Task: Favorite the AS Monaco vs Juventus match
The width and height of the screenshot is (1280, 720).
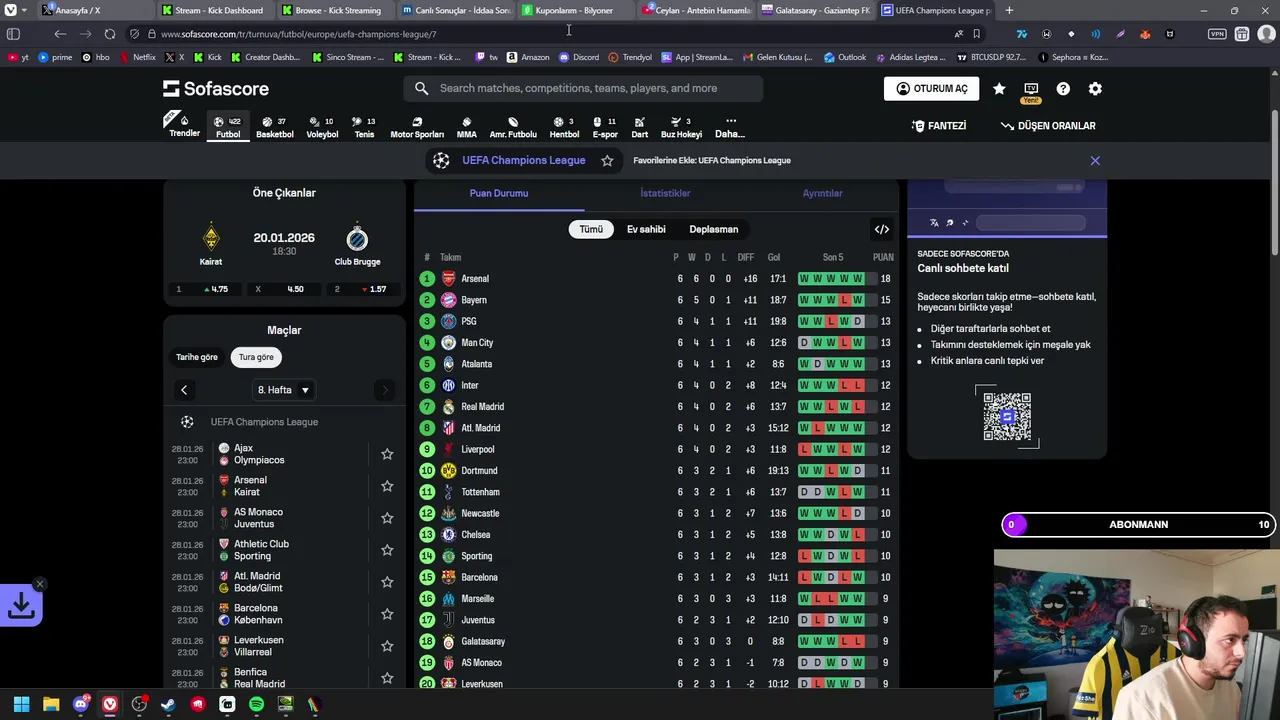Action: pos(387,518)
